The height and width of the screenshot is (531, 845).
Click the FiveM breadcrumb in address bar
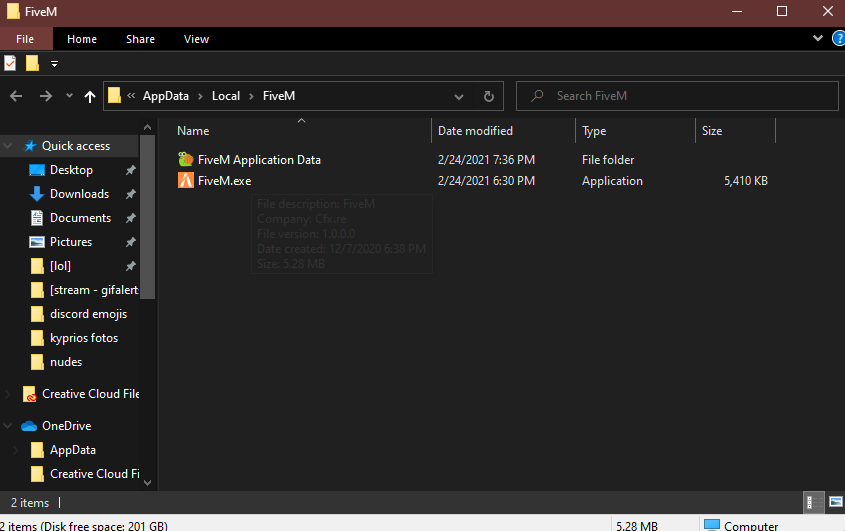click(x=279, y=96)
